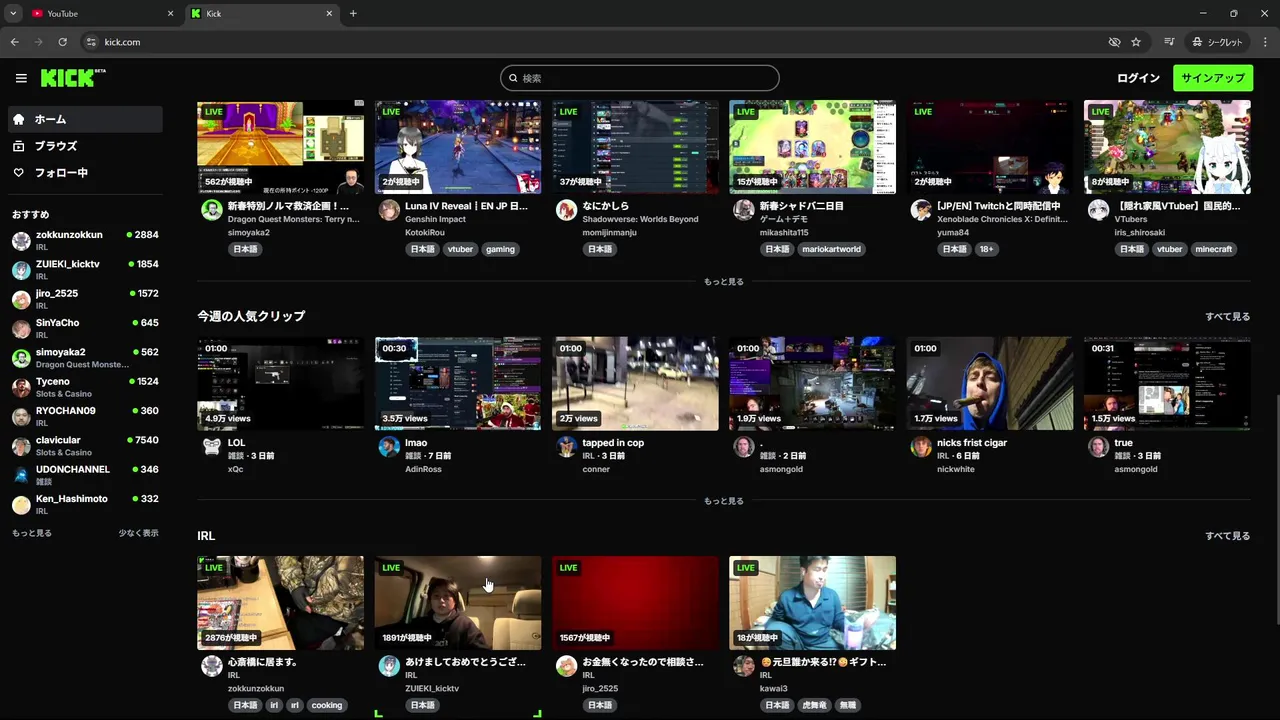This screenshot has height=720, width=1280.
Task: Open jiro_2525 avatar in recommended list
Action: [x=21, y=299]
